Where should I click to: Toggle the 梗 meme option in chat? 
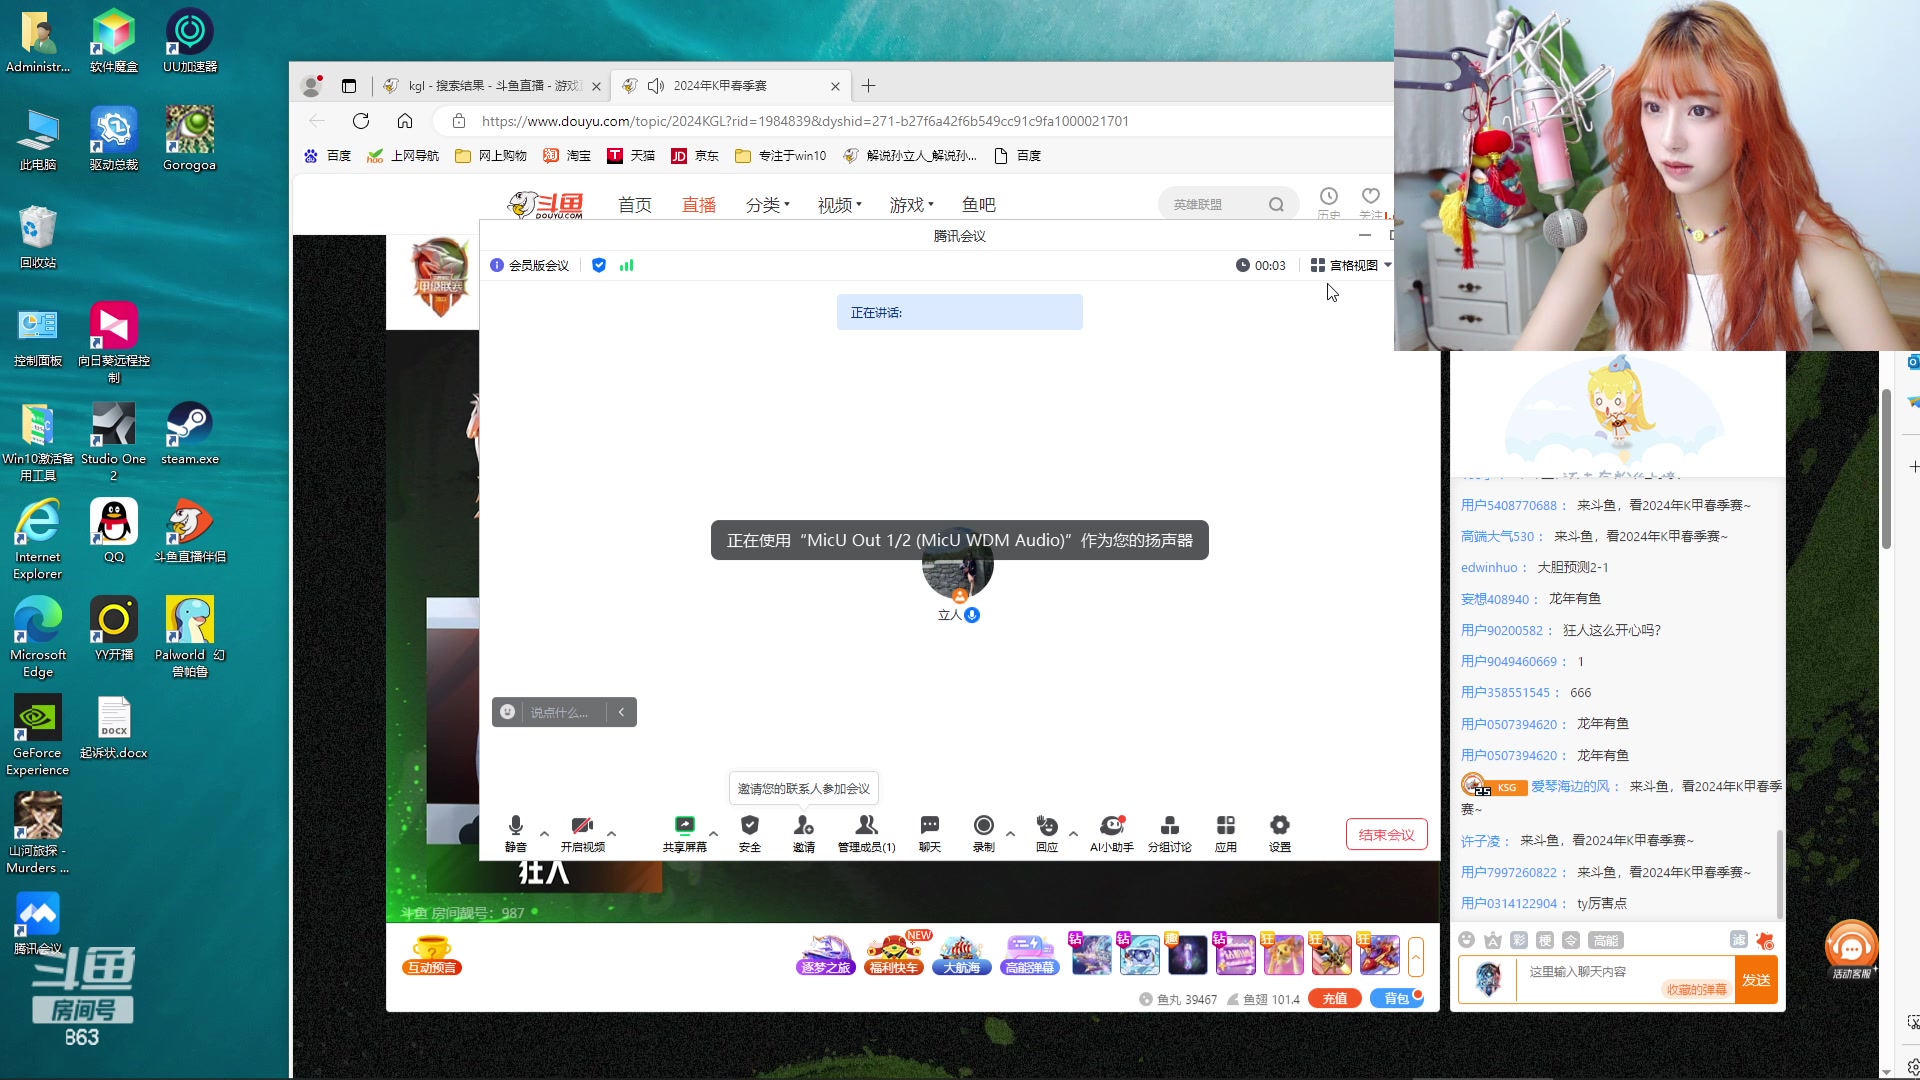1545,940
